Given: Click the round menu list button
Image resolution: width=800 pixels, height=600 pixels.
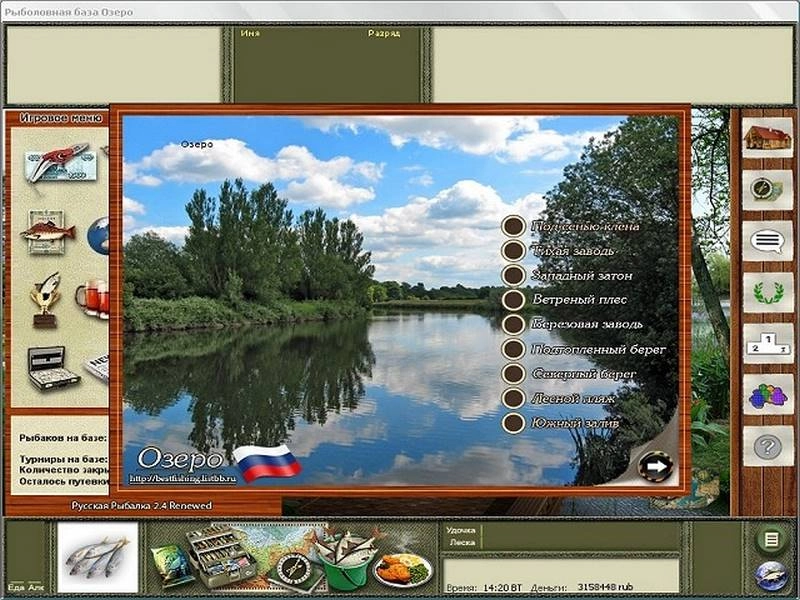Looking at the screenshot, I should click(x=770, y=540).
